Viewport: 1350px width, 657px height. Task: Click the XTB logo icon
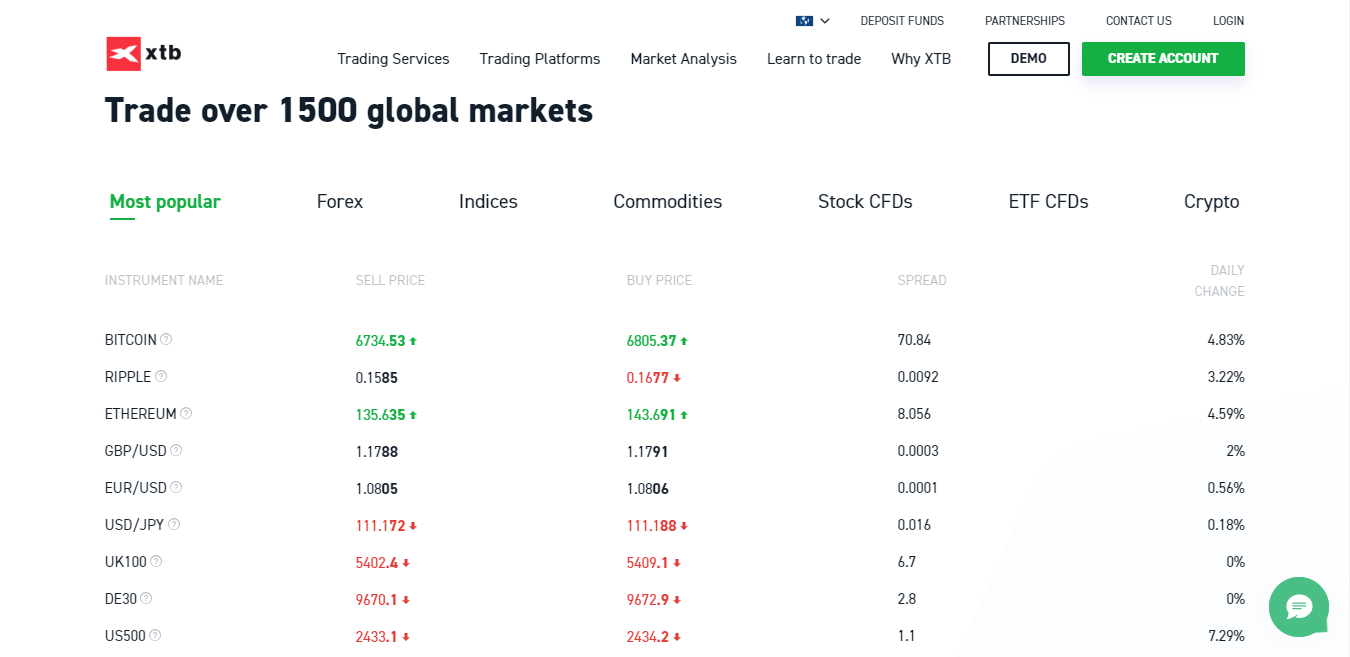124,54
